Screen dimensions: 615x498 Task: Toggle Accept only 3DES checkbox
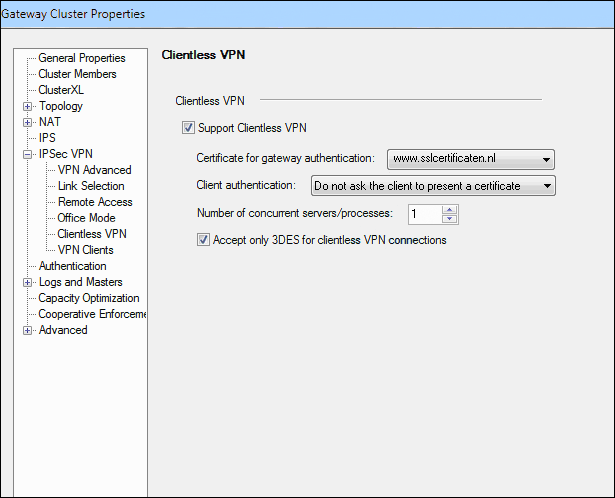point(203,240)
